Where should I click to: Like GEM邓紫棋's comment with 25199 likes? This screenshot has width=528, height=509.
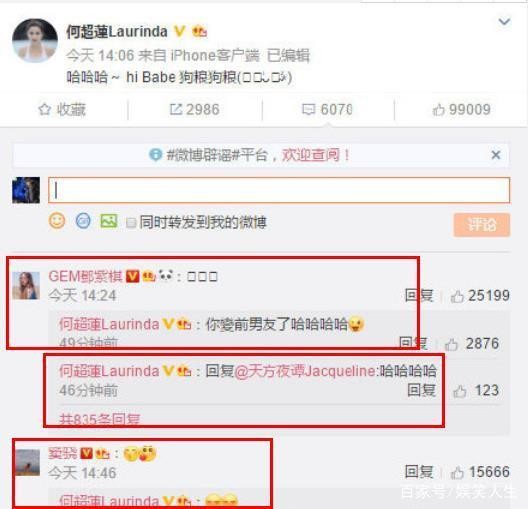(457, 297)
